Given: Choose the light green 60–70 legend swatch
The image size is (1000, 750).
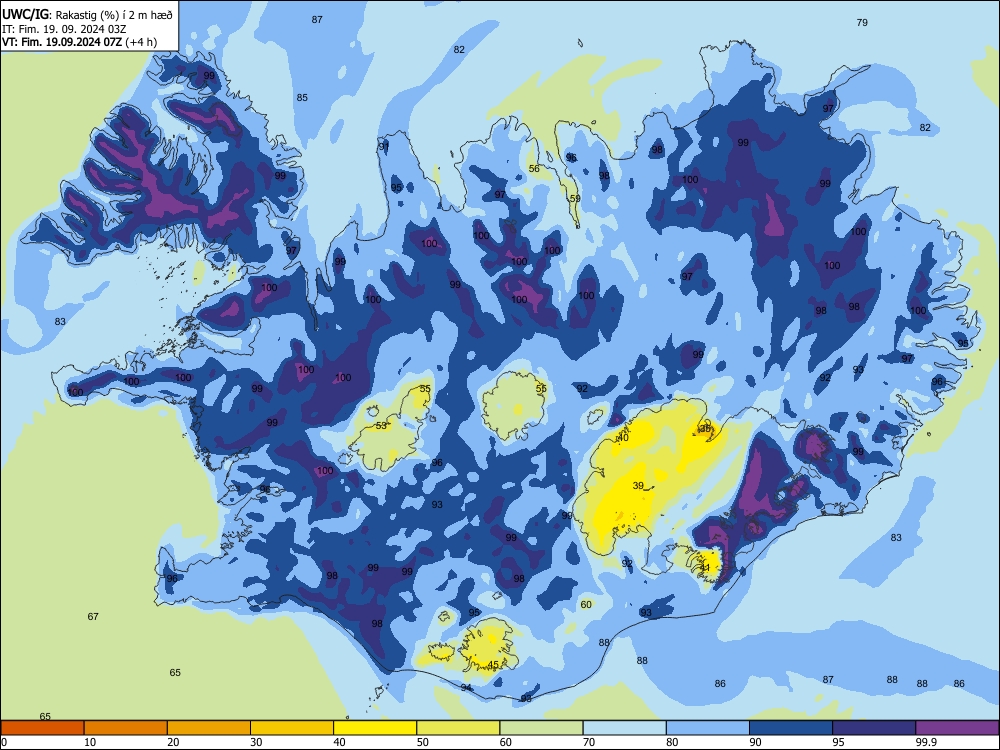Looking at the screenshot, I should 541,728.
